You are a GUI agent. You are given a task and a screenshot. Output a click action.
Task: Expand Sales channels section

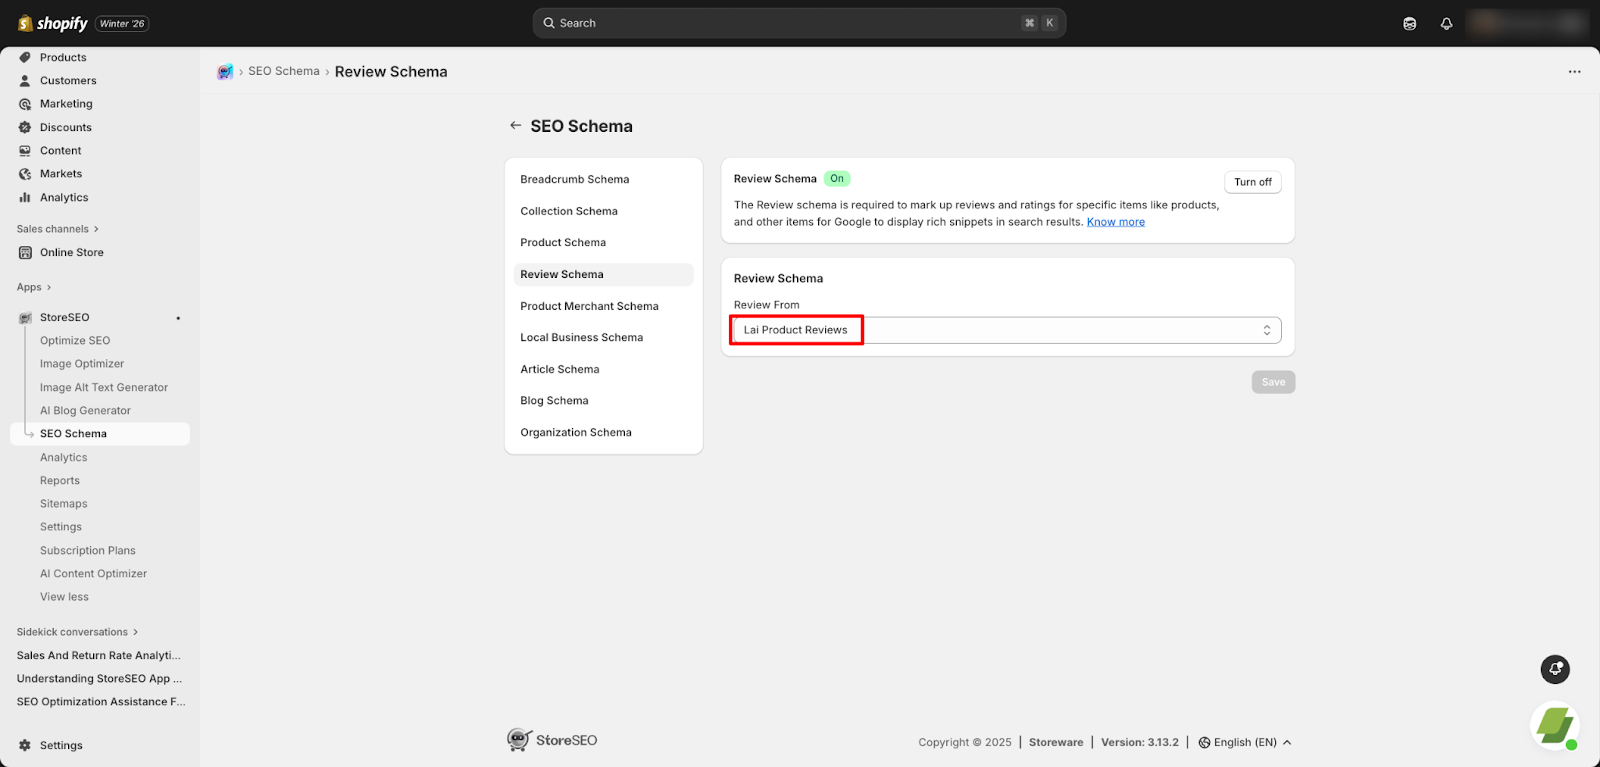click(x=58, y=229)
